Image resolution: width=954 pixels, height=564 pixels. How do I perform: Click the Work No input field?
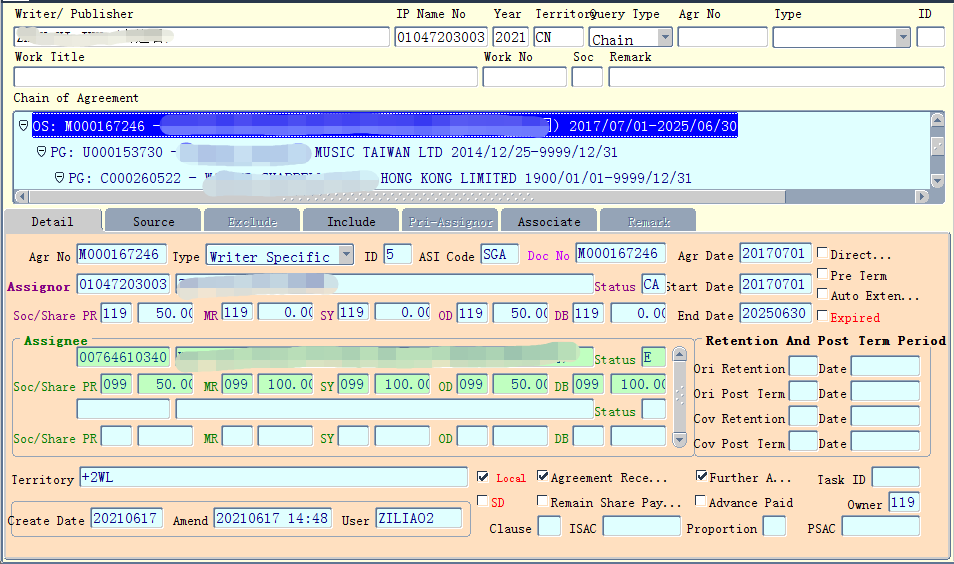pyautogui.click(x=524, y=77)
